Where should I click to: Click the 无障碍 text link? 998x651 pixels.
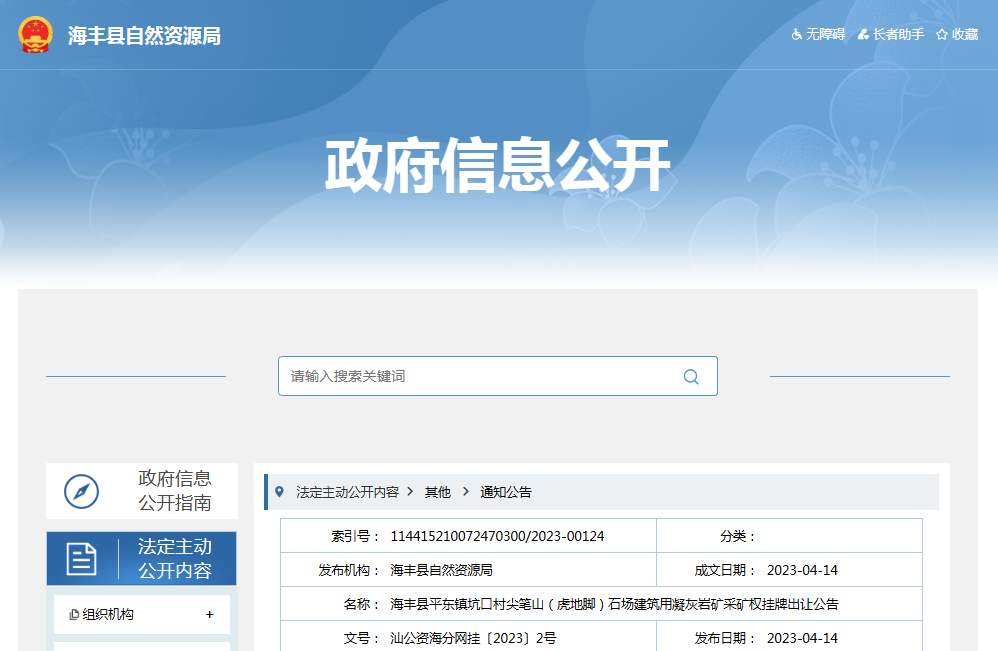826,35
